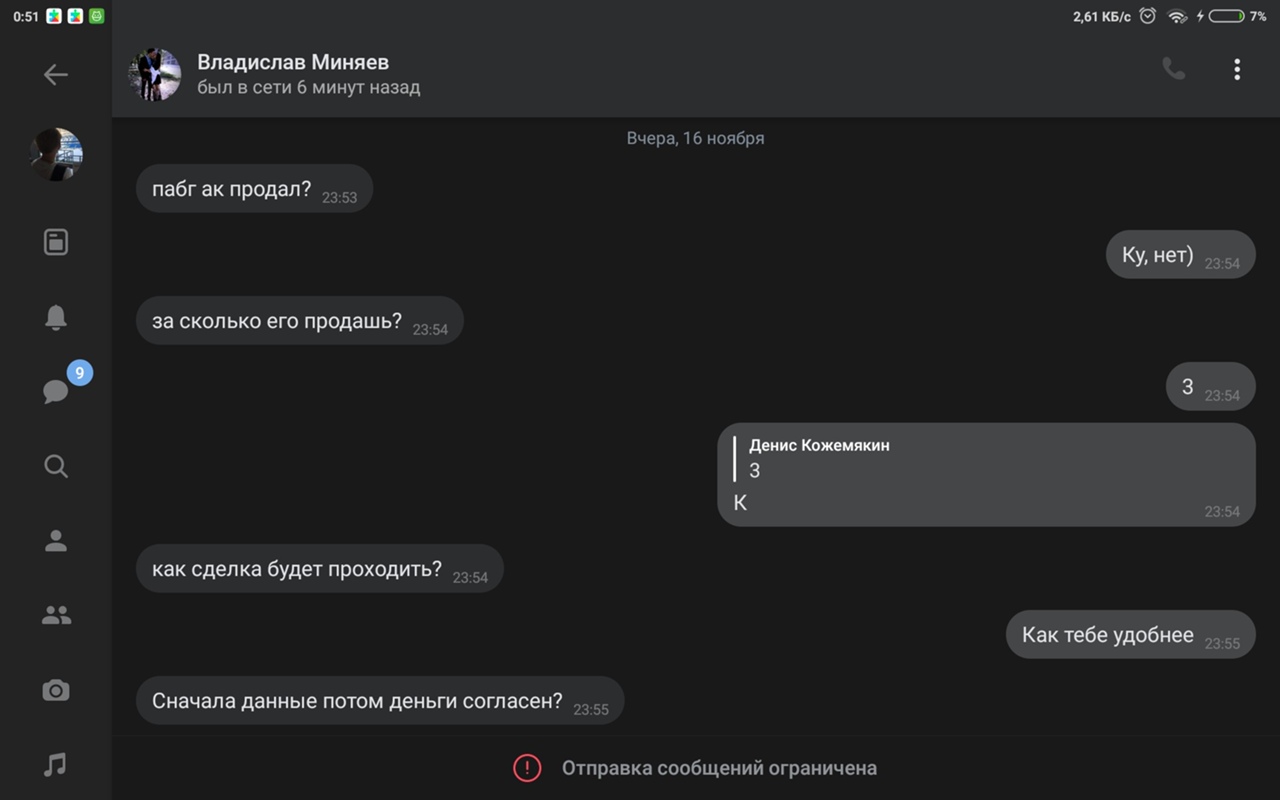Tap the "Отправка сообщений ограничена" notice
Image resolution: width=1280 pixels, height=800 pixels.
[719, 768]
